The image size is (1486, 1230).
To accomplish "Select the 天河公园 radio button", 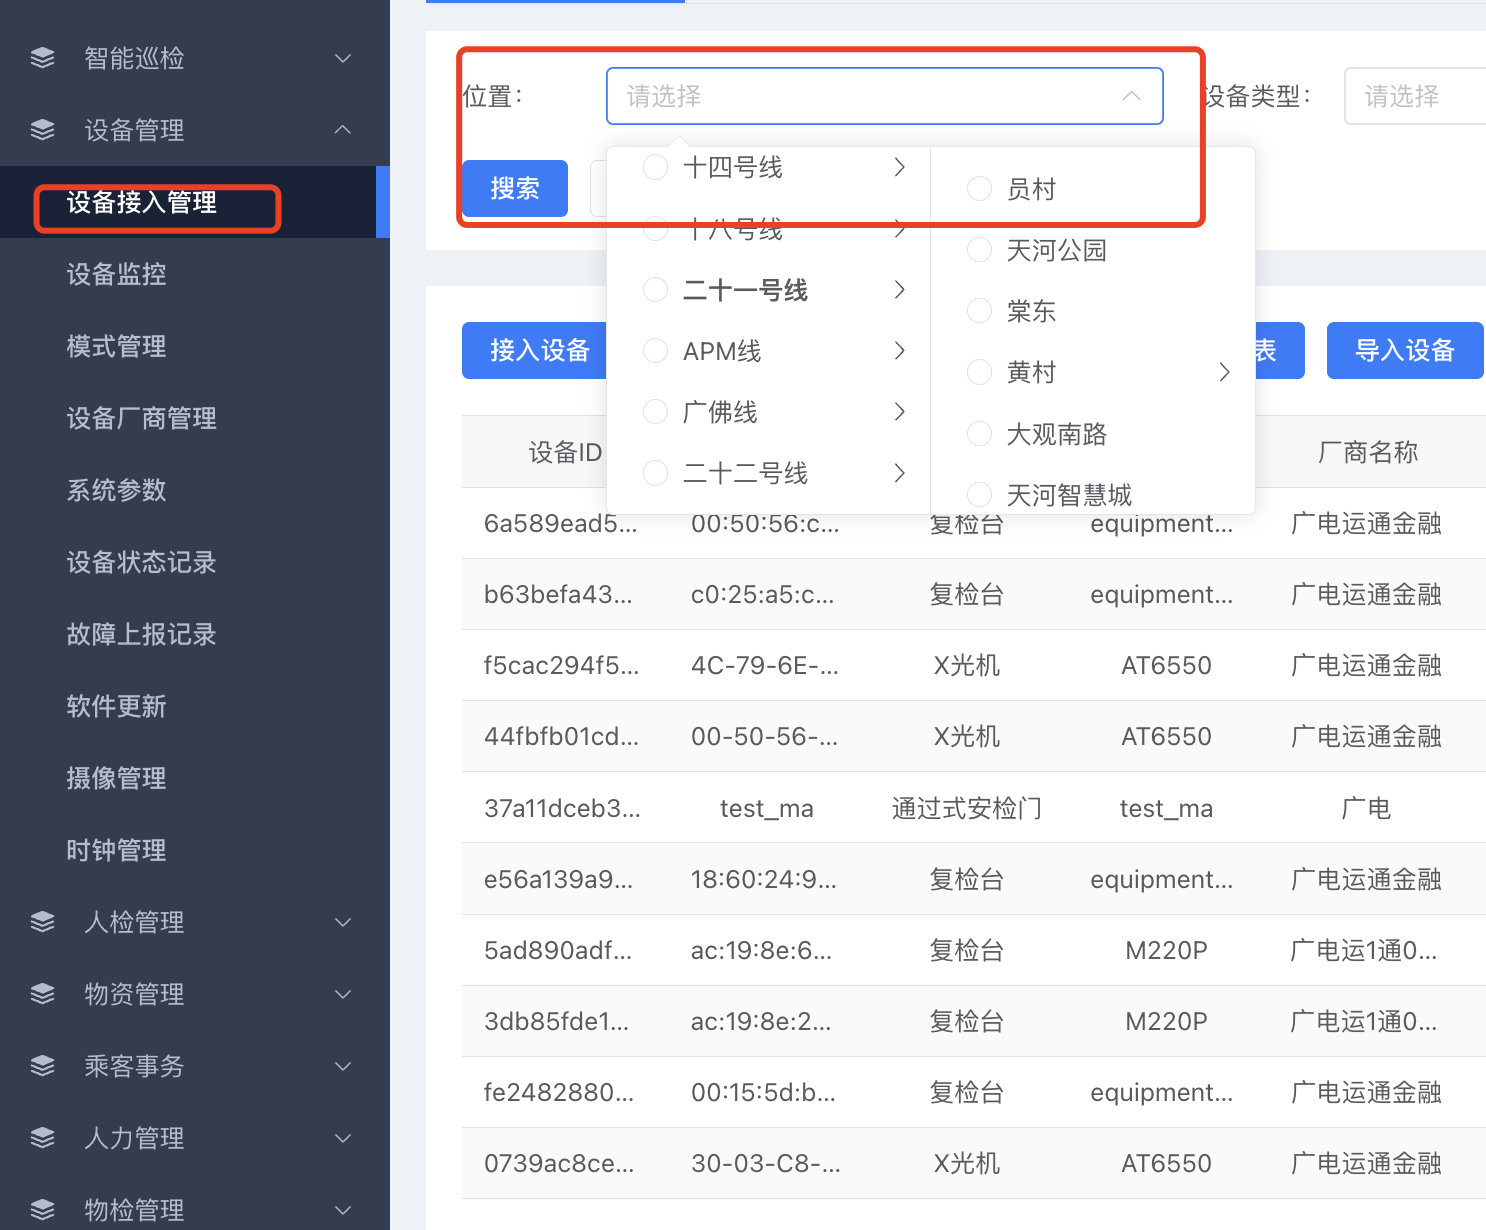I will pos(979,250).
